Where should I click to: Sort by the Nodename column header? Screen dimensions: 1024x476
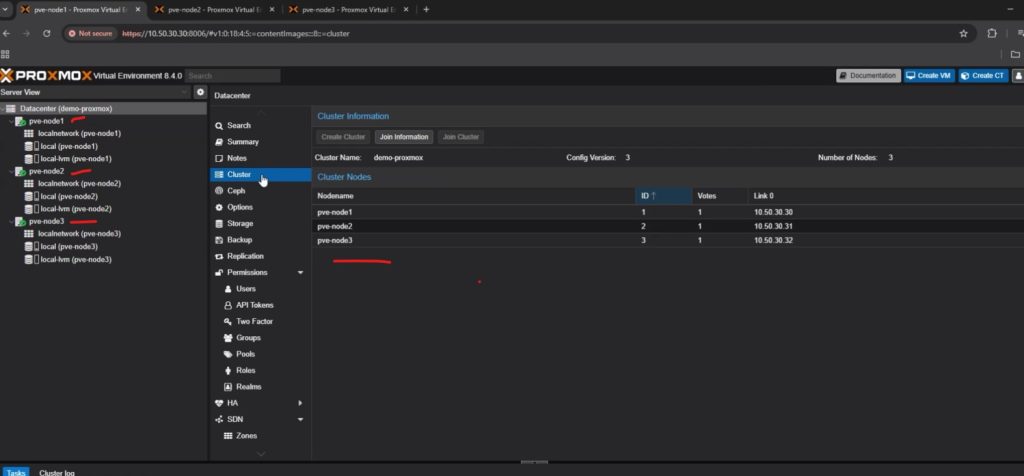point(473,196)
